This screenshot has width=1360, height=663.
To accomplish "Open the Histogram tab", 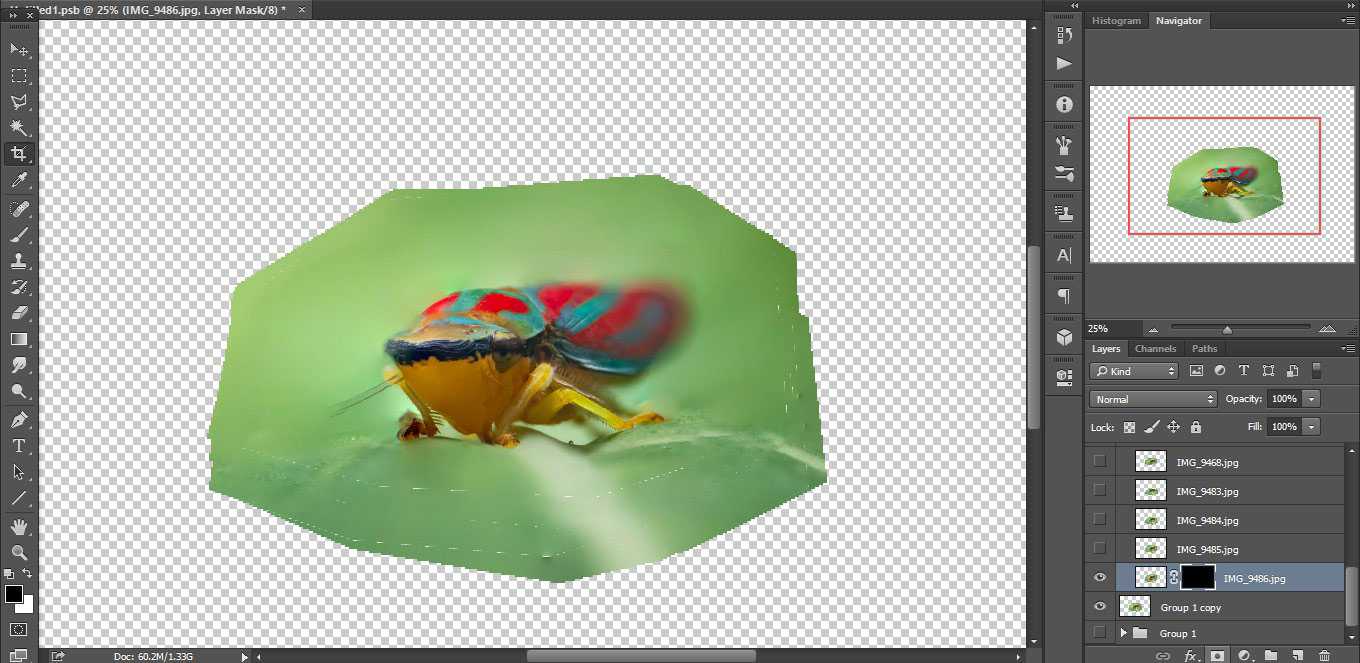I will tap(1116, 21).
